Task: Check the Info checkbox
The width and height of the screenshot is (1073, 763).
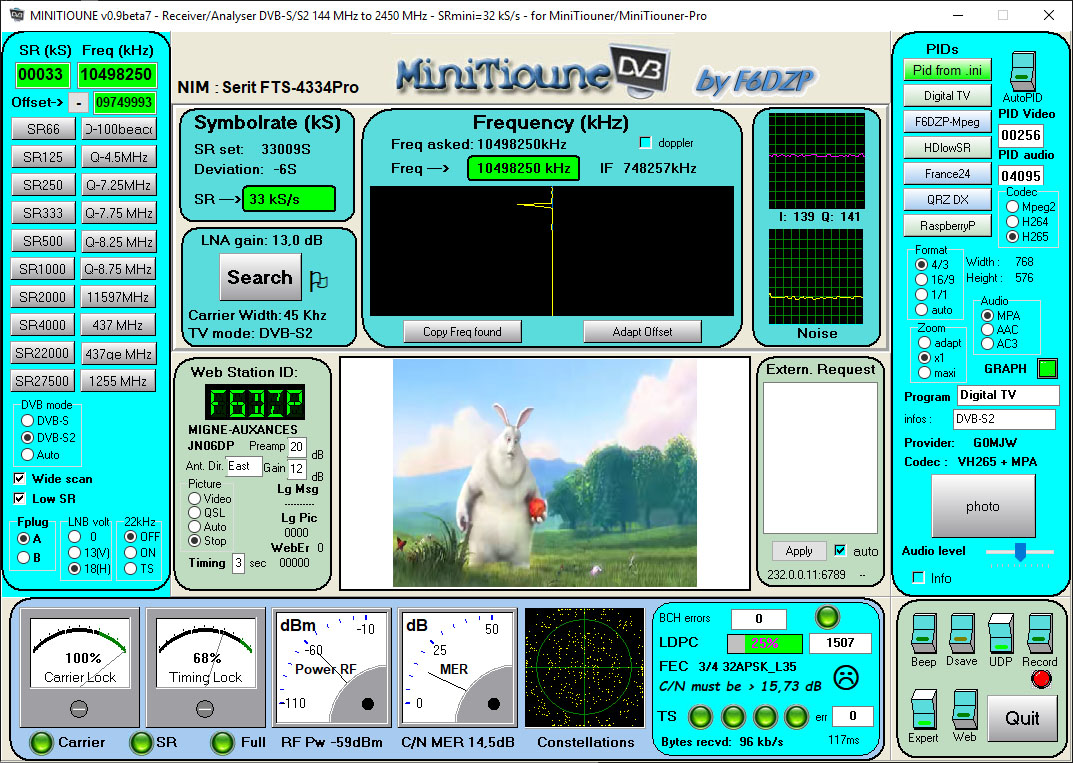Action: click(x=919, y=578)
